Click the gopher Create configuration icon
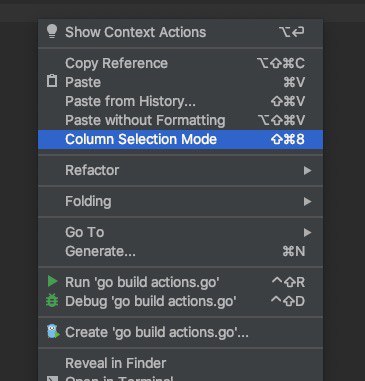 click(53, 332)
